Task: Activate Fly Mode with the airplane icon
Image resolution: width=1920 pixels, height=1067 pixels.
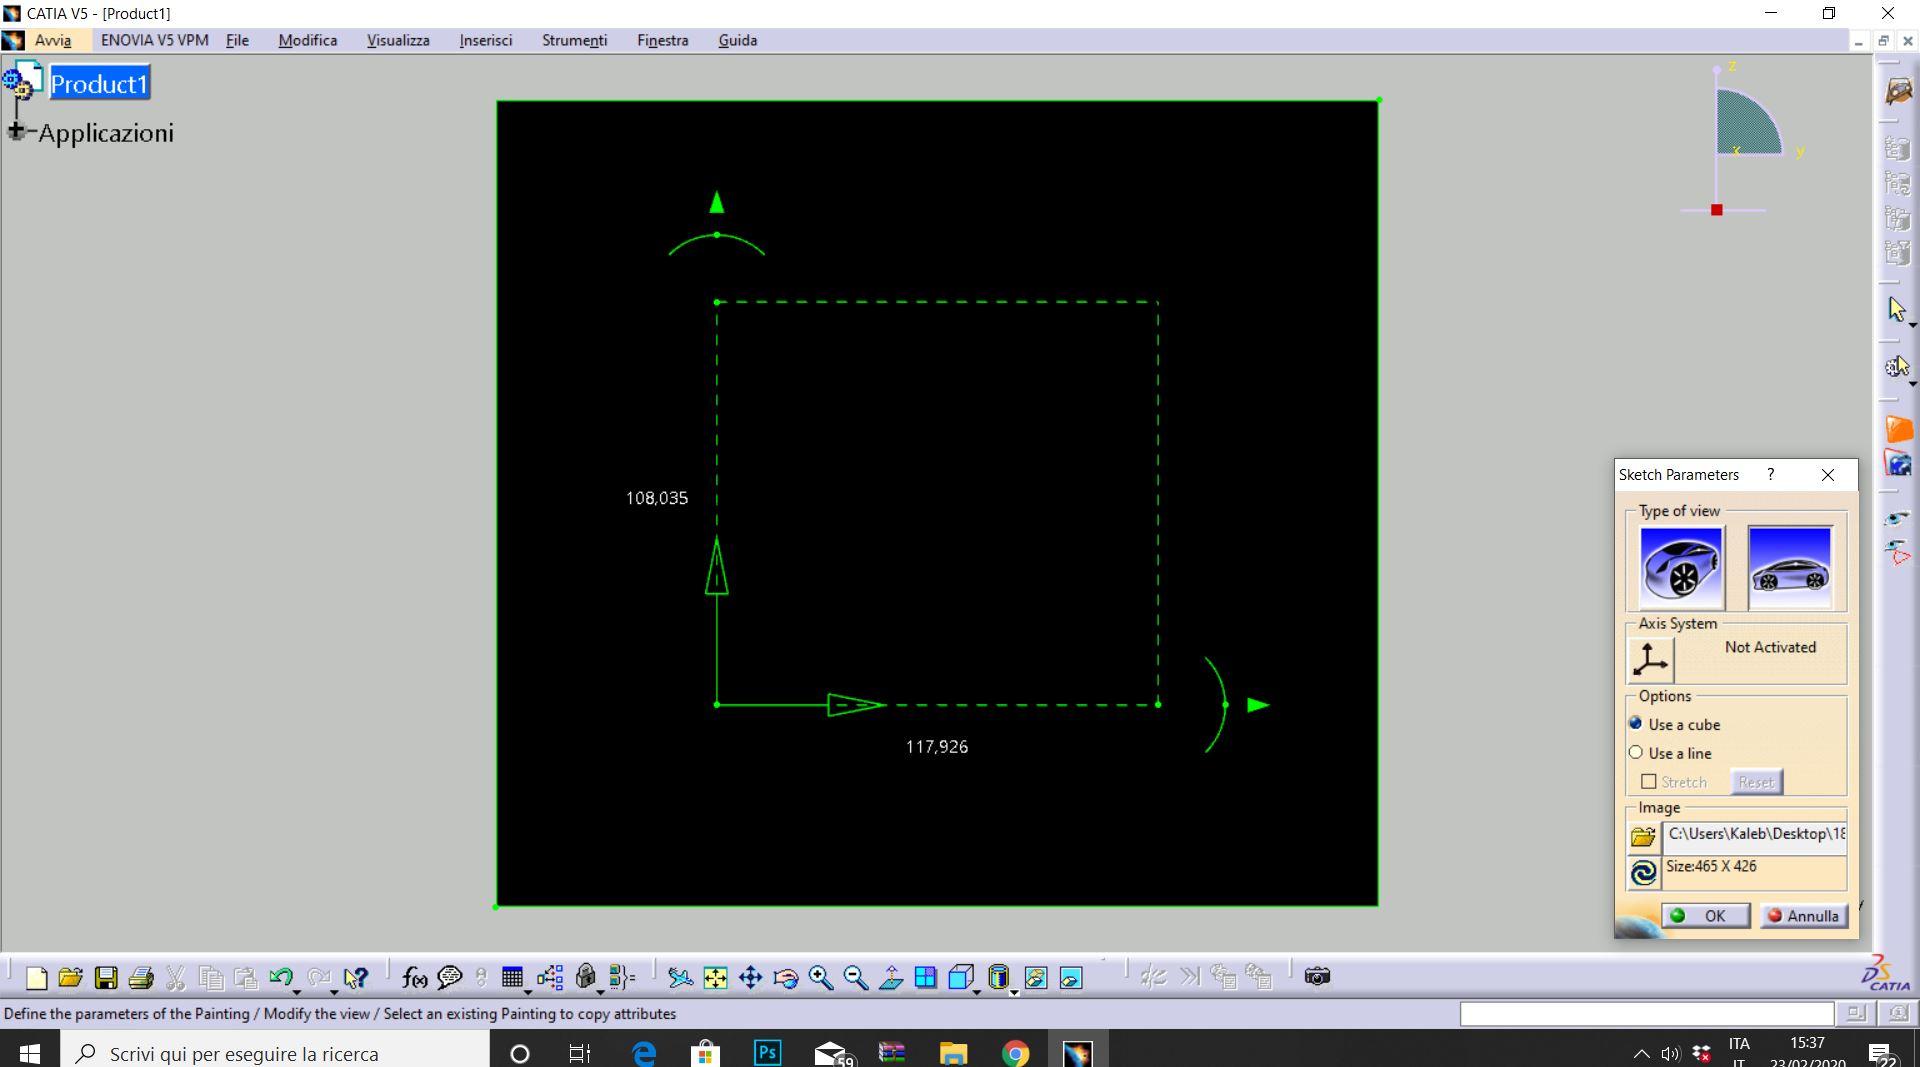Action: click(680, 977)
